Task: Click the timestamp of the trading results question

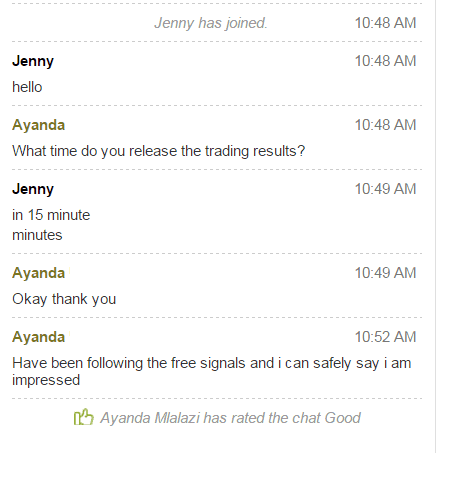Action: (x=385, y=125)
